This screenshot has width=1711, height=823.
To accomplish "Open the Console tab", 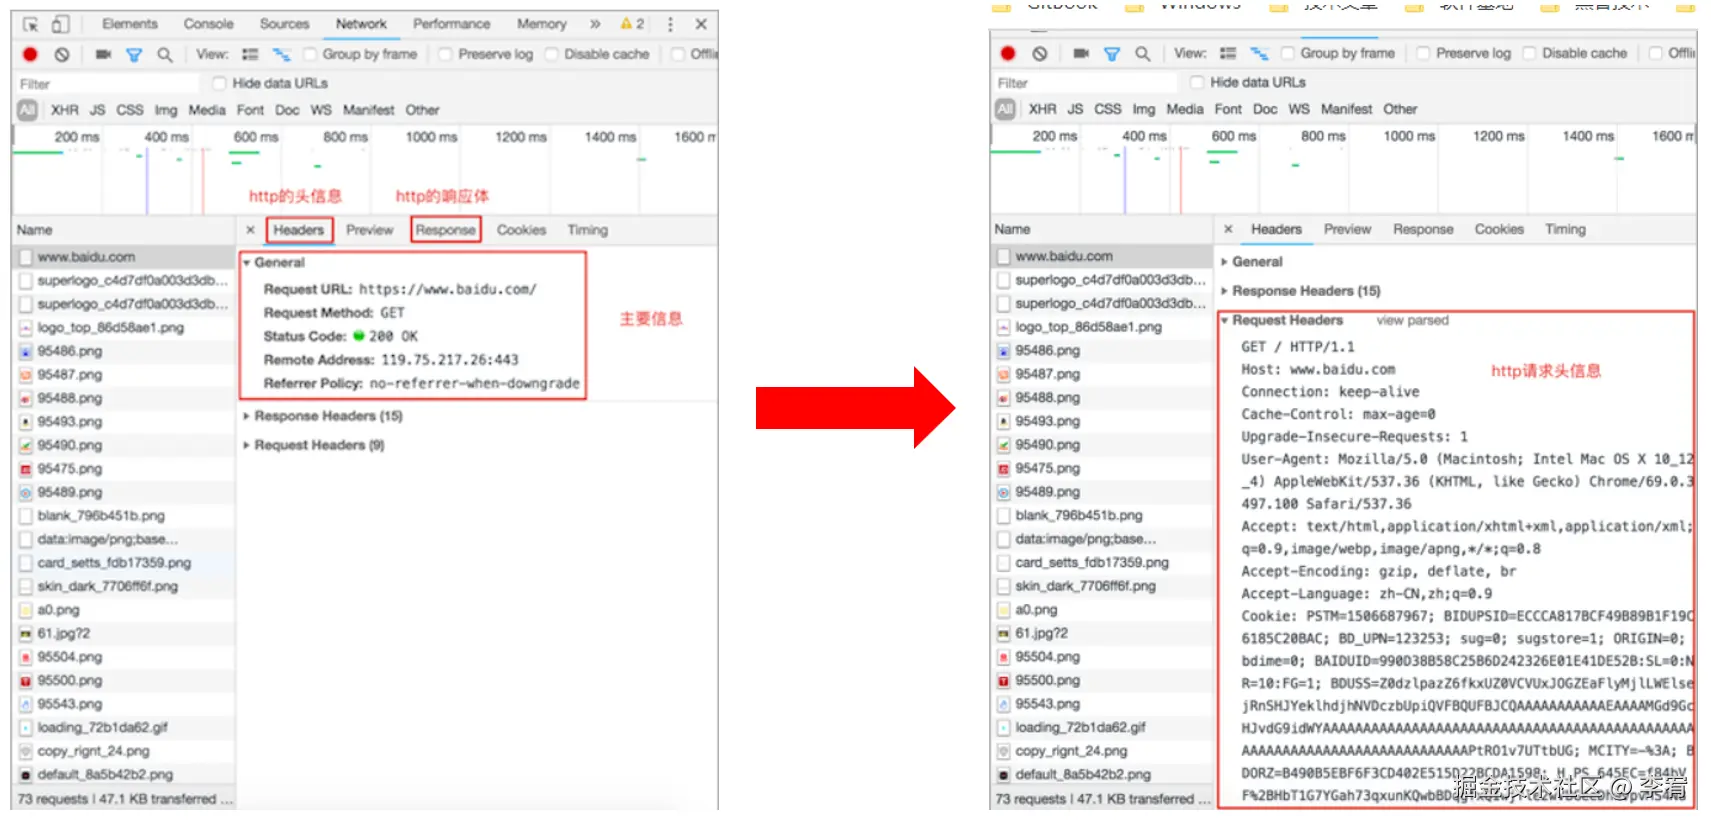I will coord(208,24).
